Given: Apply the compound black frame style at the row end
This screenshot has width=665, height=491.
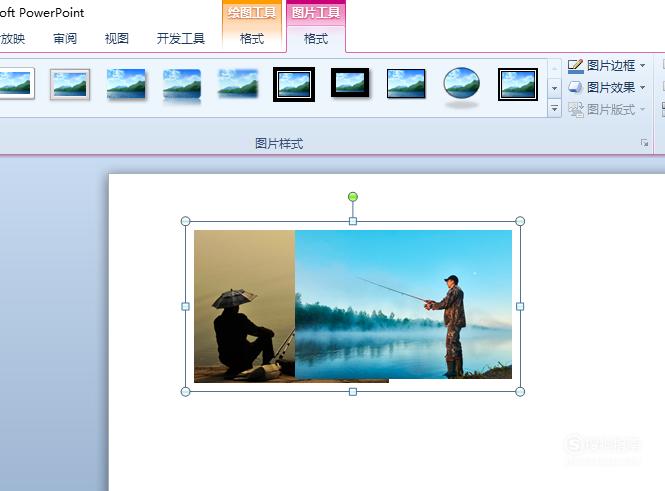Looking at the screenshot, I should tap(518, 84).
